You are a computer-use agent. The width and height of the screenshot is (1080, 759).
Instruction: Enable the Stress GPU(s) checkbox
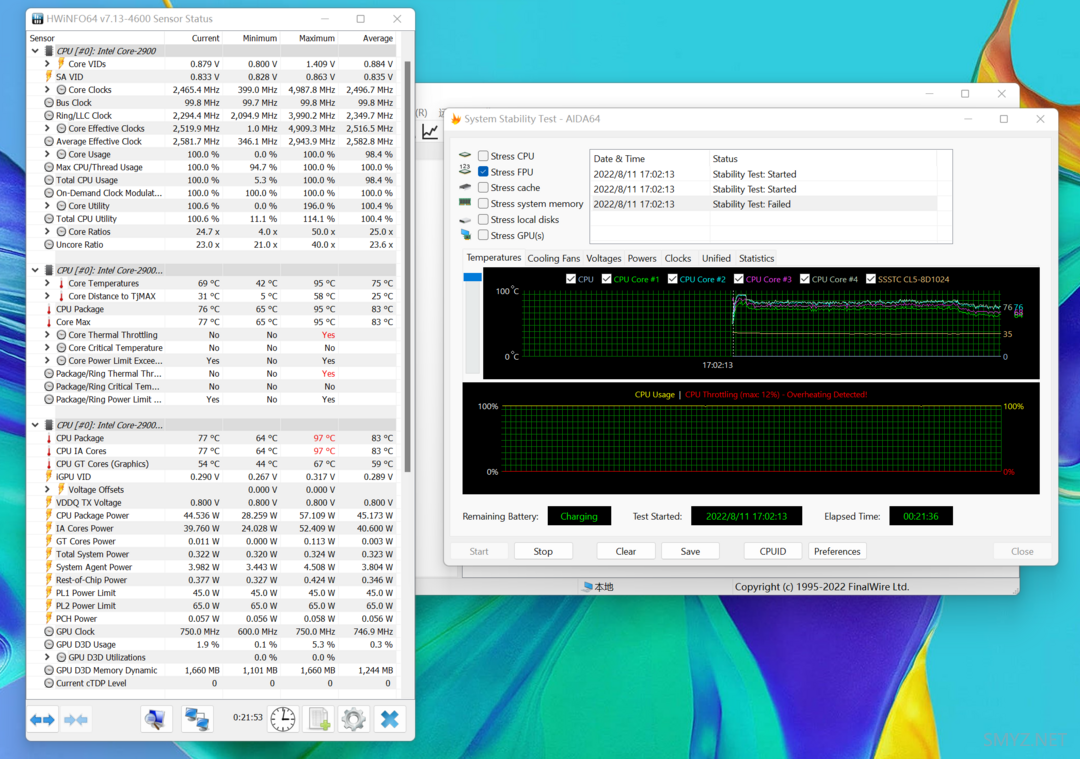pyautogui.click(x=484, y=235)
